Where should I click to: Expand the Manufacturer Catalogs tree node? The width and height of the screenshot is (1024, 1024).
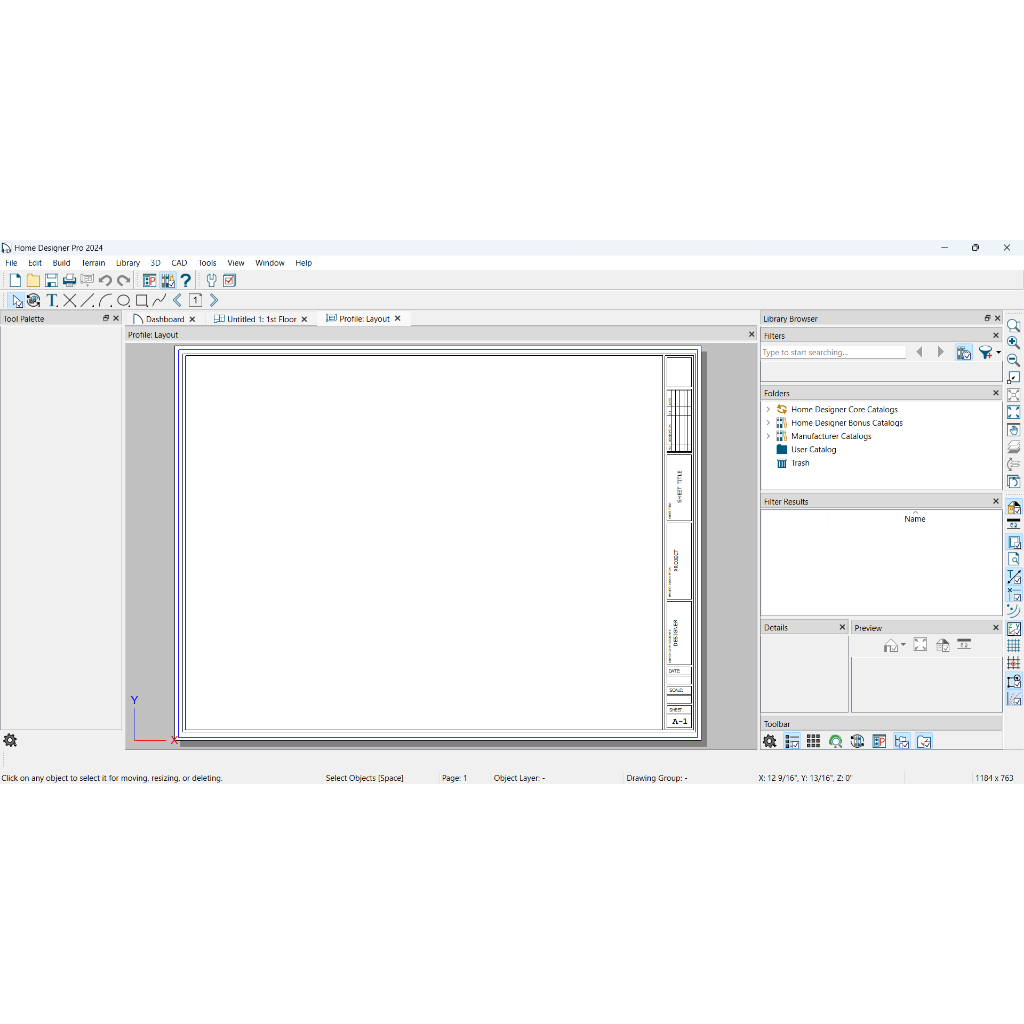(x=768, y=436)
